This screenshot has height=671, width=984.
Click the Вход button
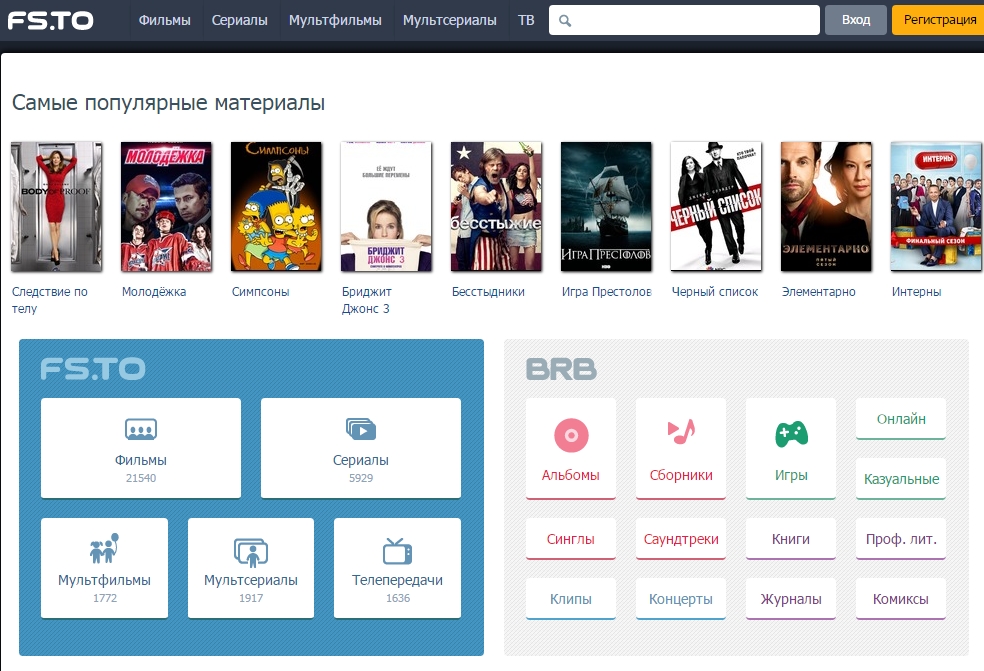(856, 20)
